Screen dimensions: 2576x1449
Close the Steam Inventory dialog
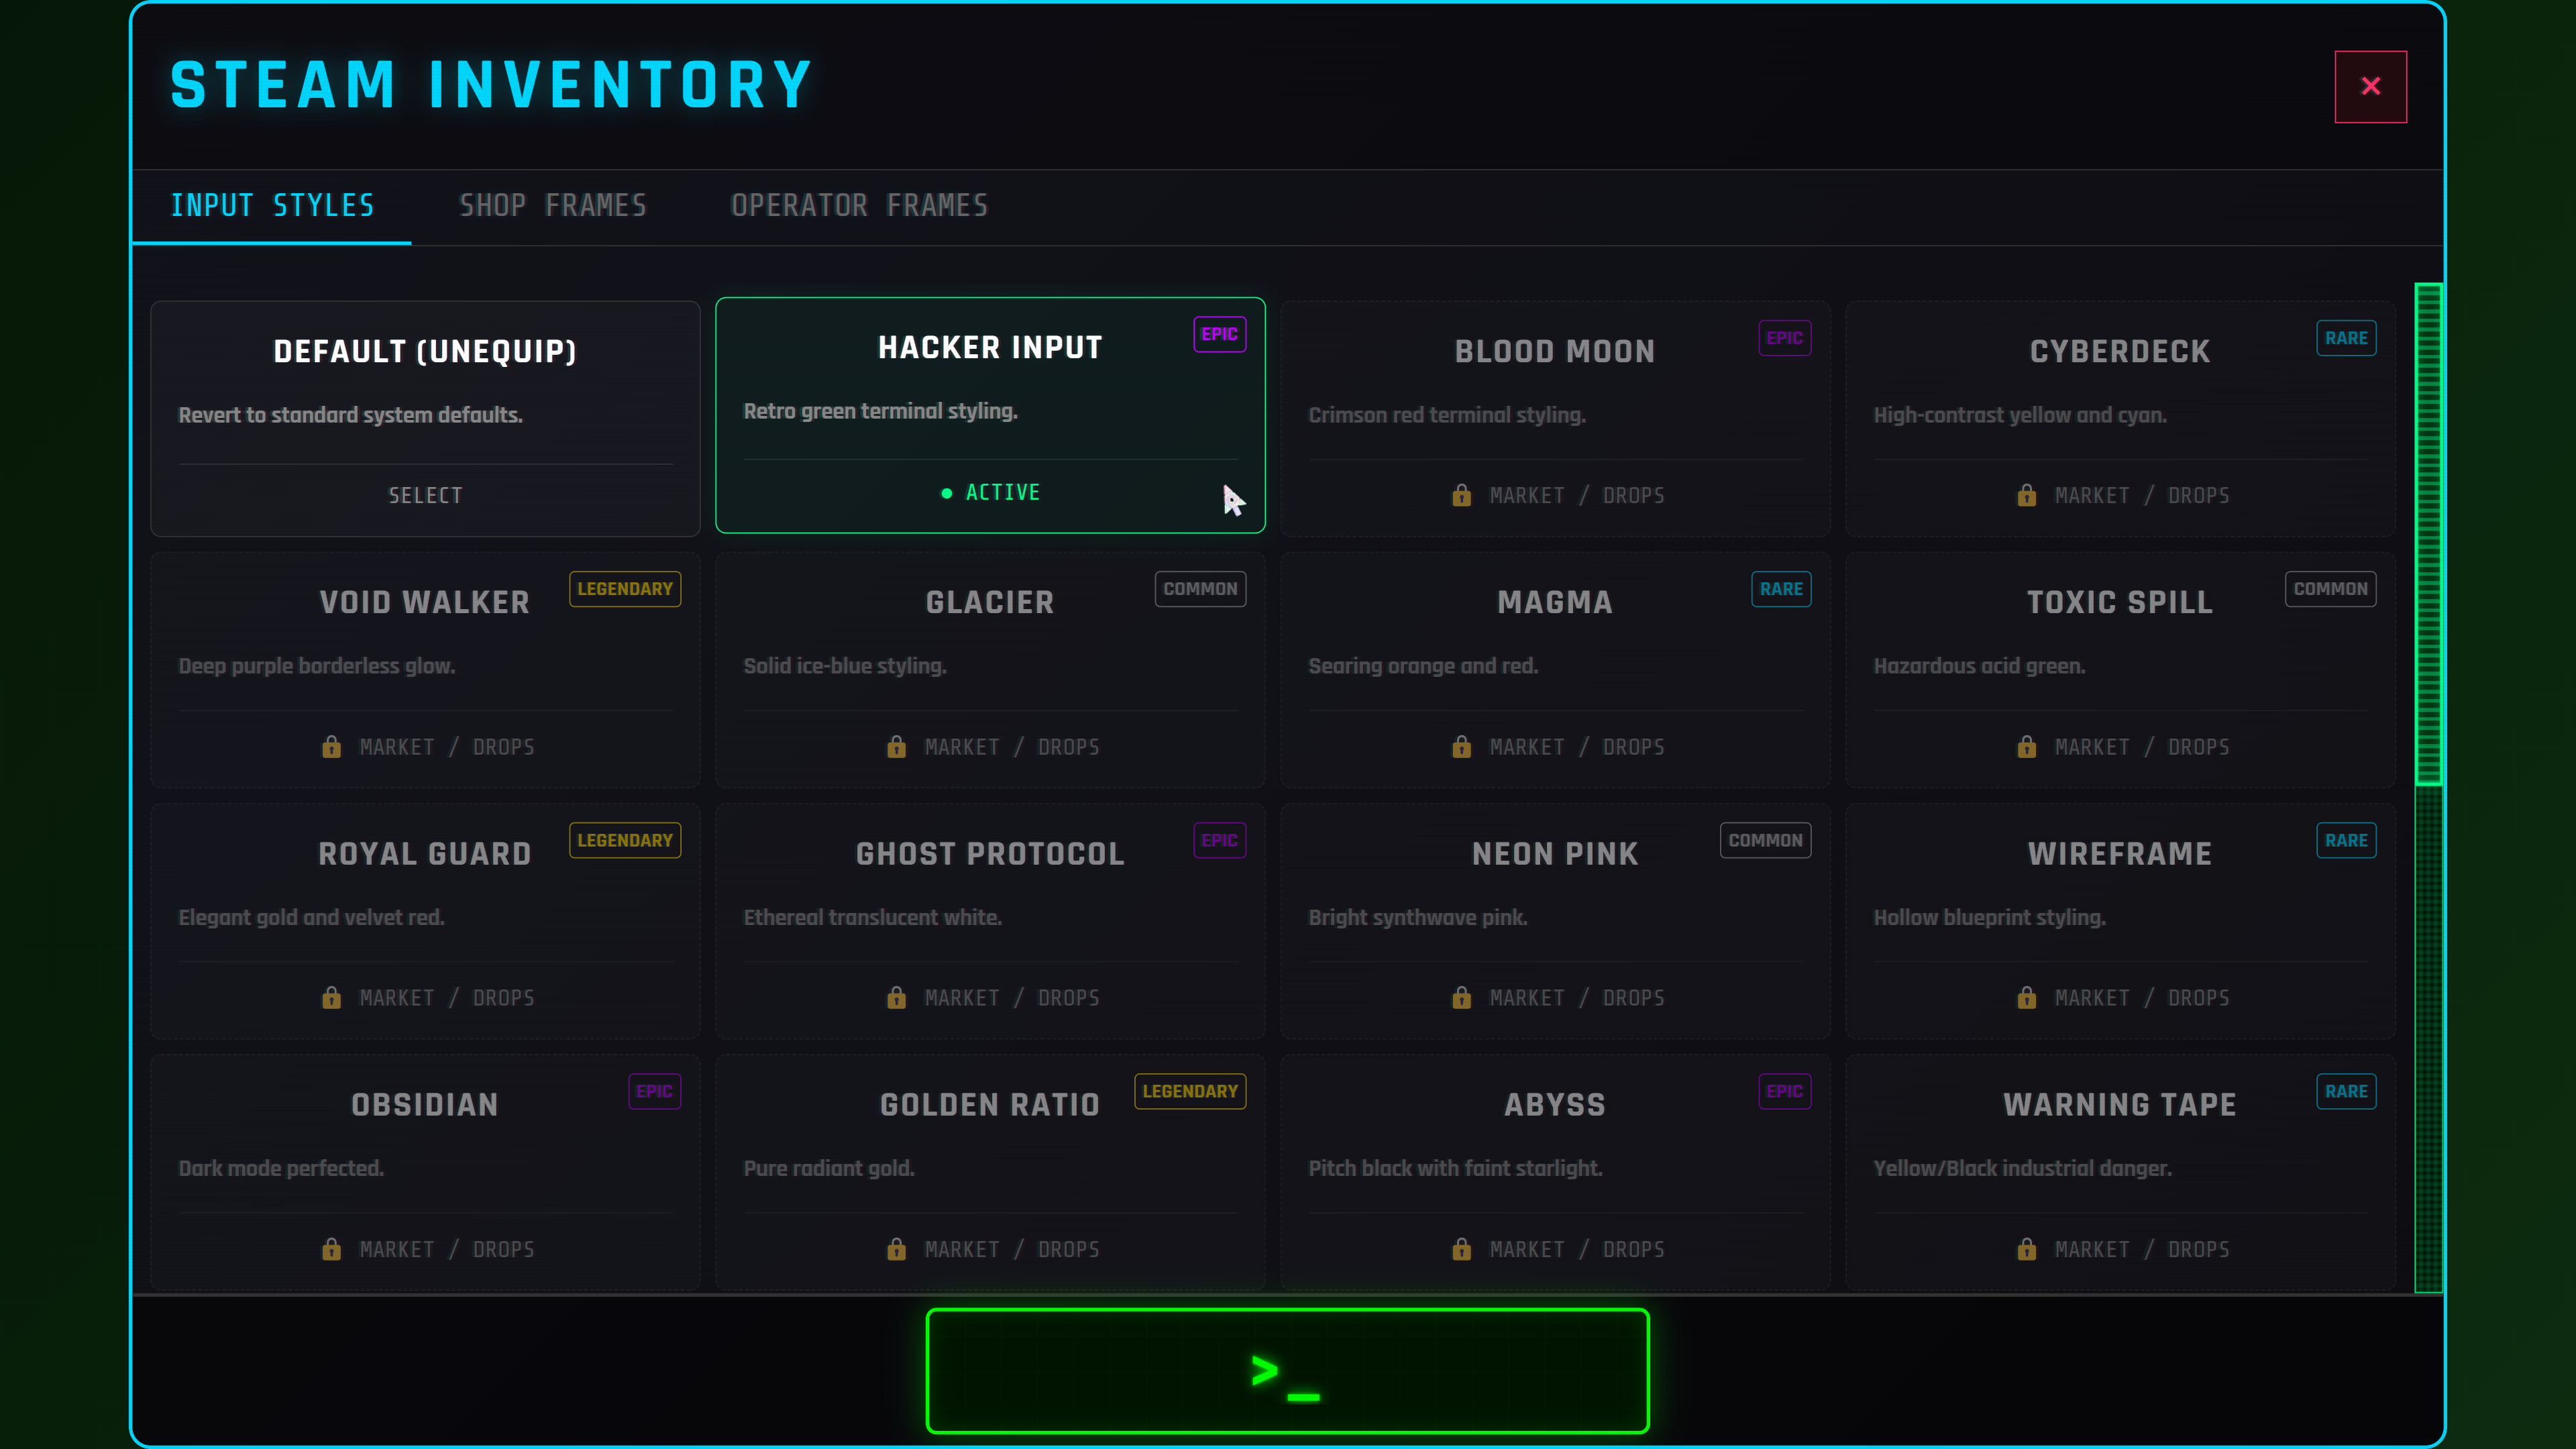2370,86
